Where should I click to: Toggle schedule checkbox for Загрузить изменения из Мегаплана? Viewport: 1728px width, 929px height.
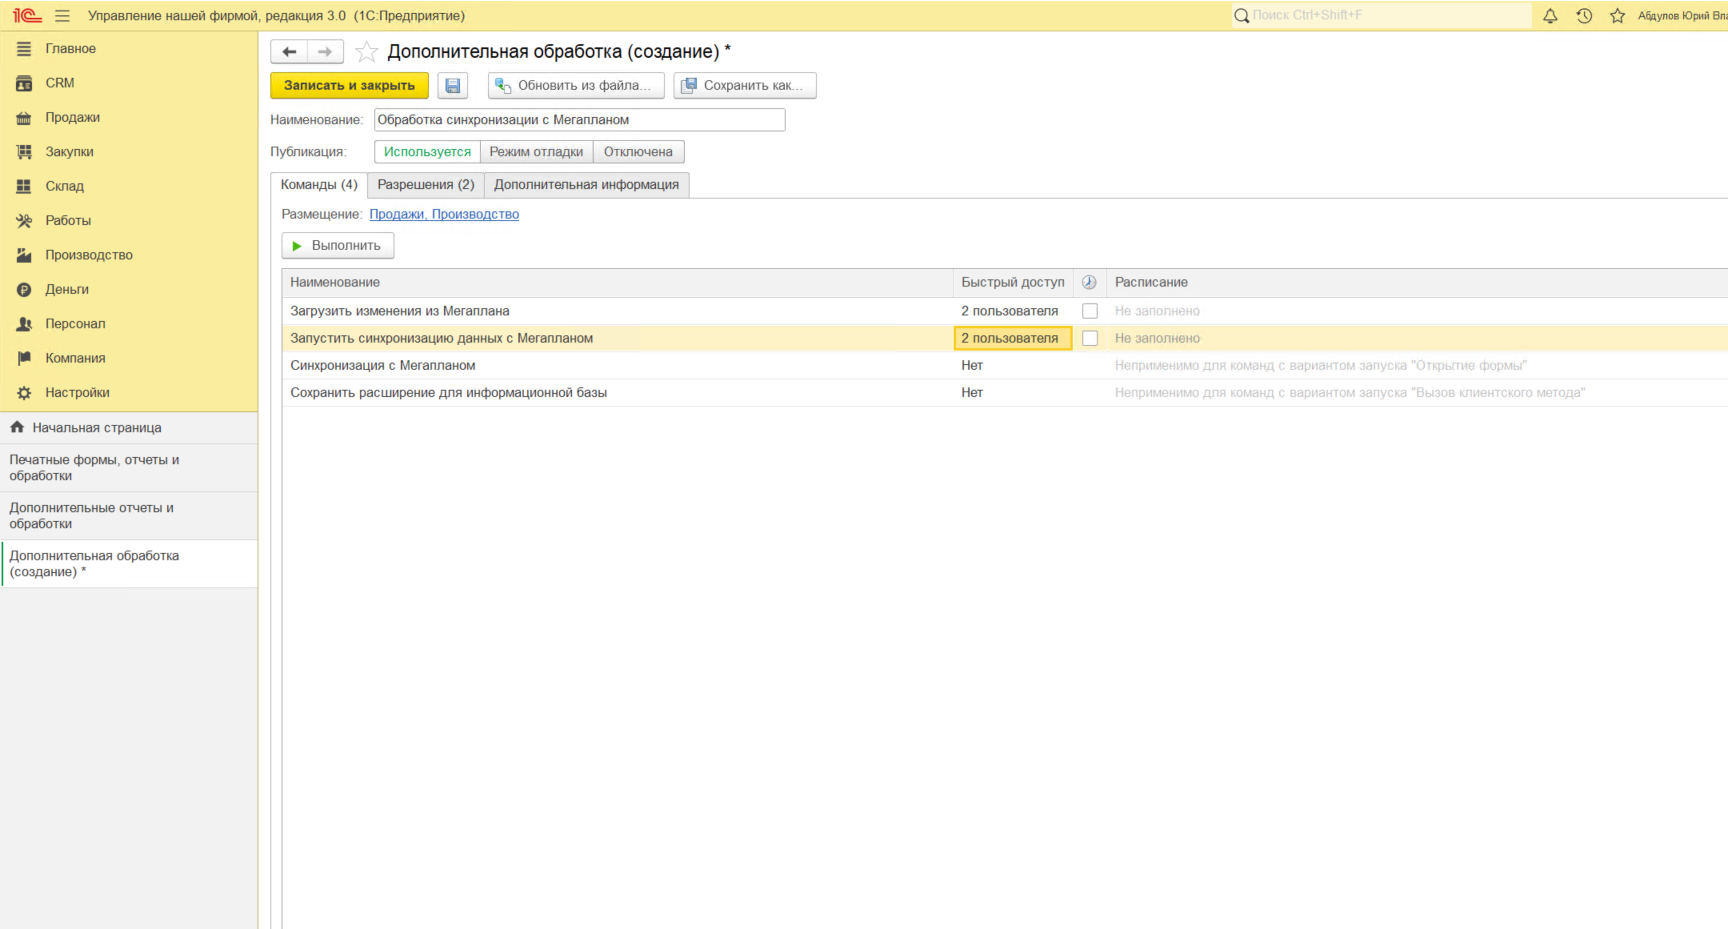click(x=1090, y=311)
